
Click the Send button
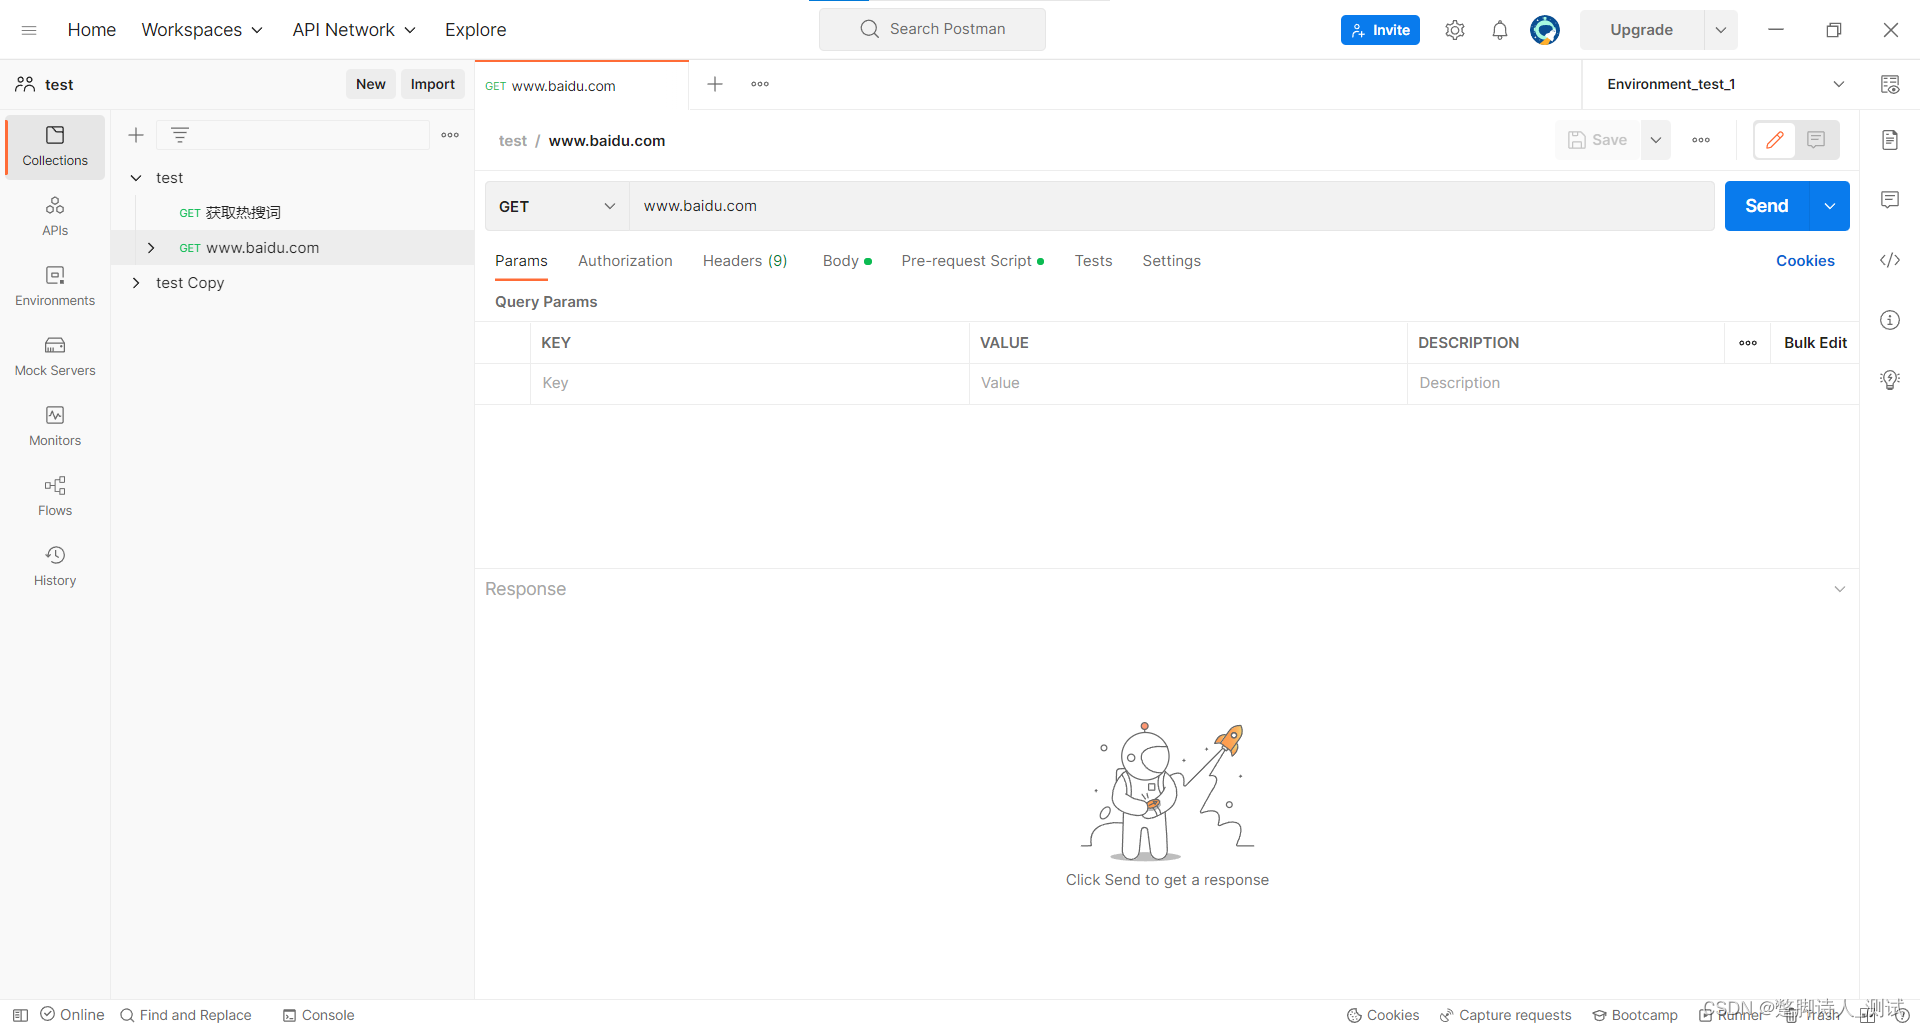[1767, 206]
